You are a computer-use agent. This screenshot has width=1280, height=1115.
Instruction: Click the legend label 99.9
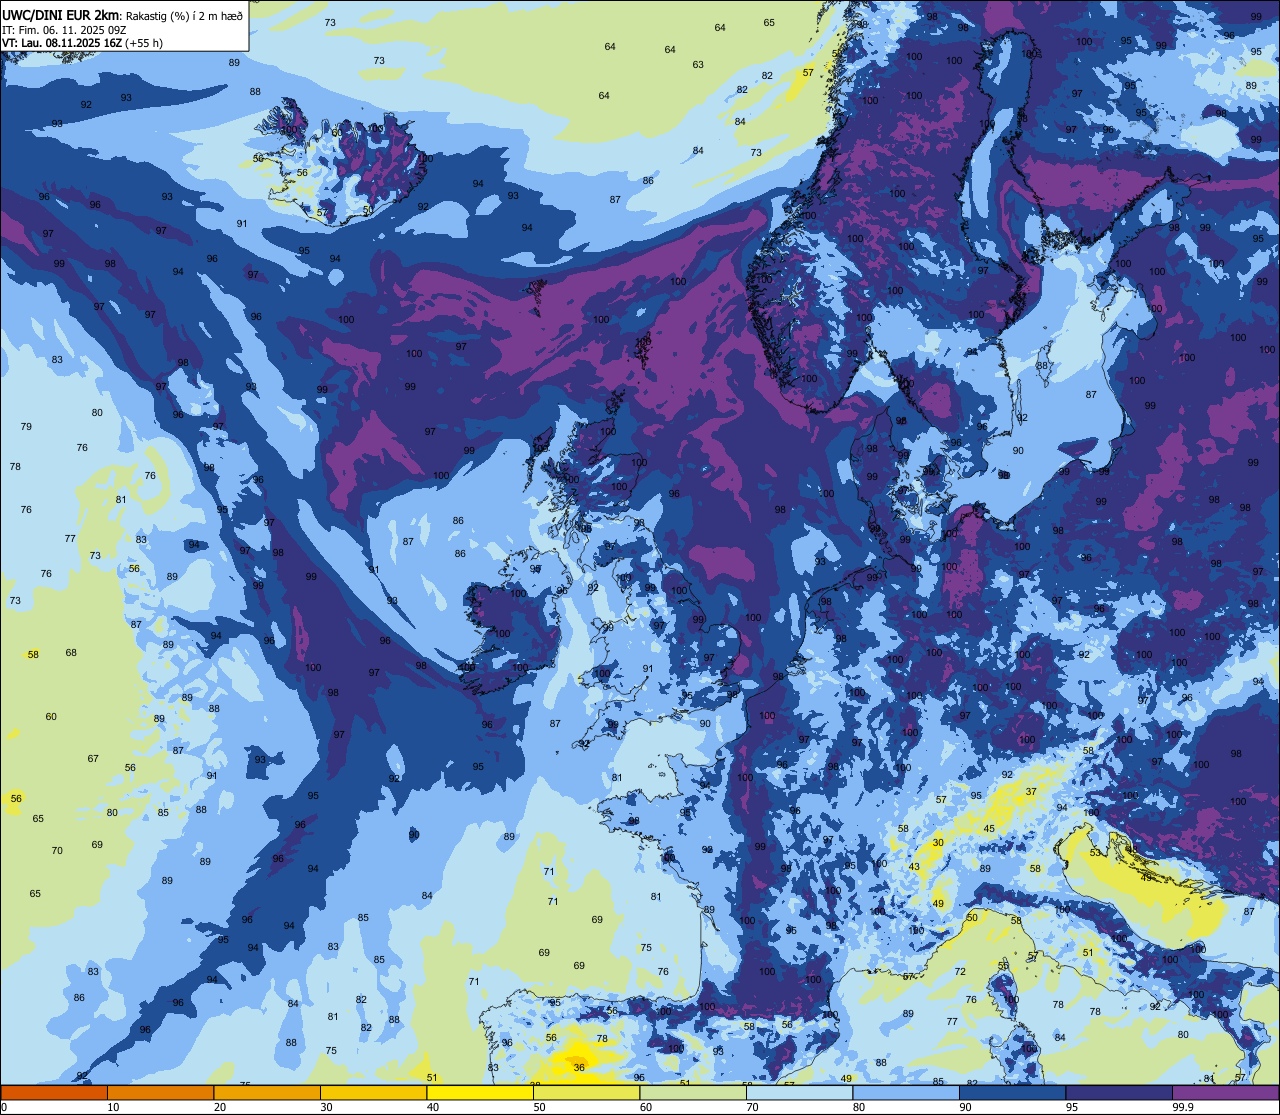point(1184,1107)
